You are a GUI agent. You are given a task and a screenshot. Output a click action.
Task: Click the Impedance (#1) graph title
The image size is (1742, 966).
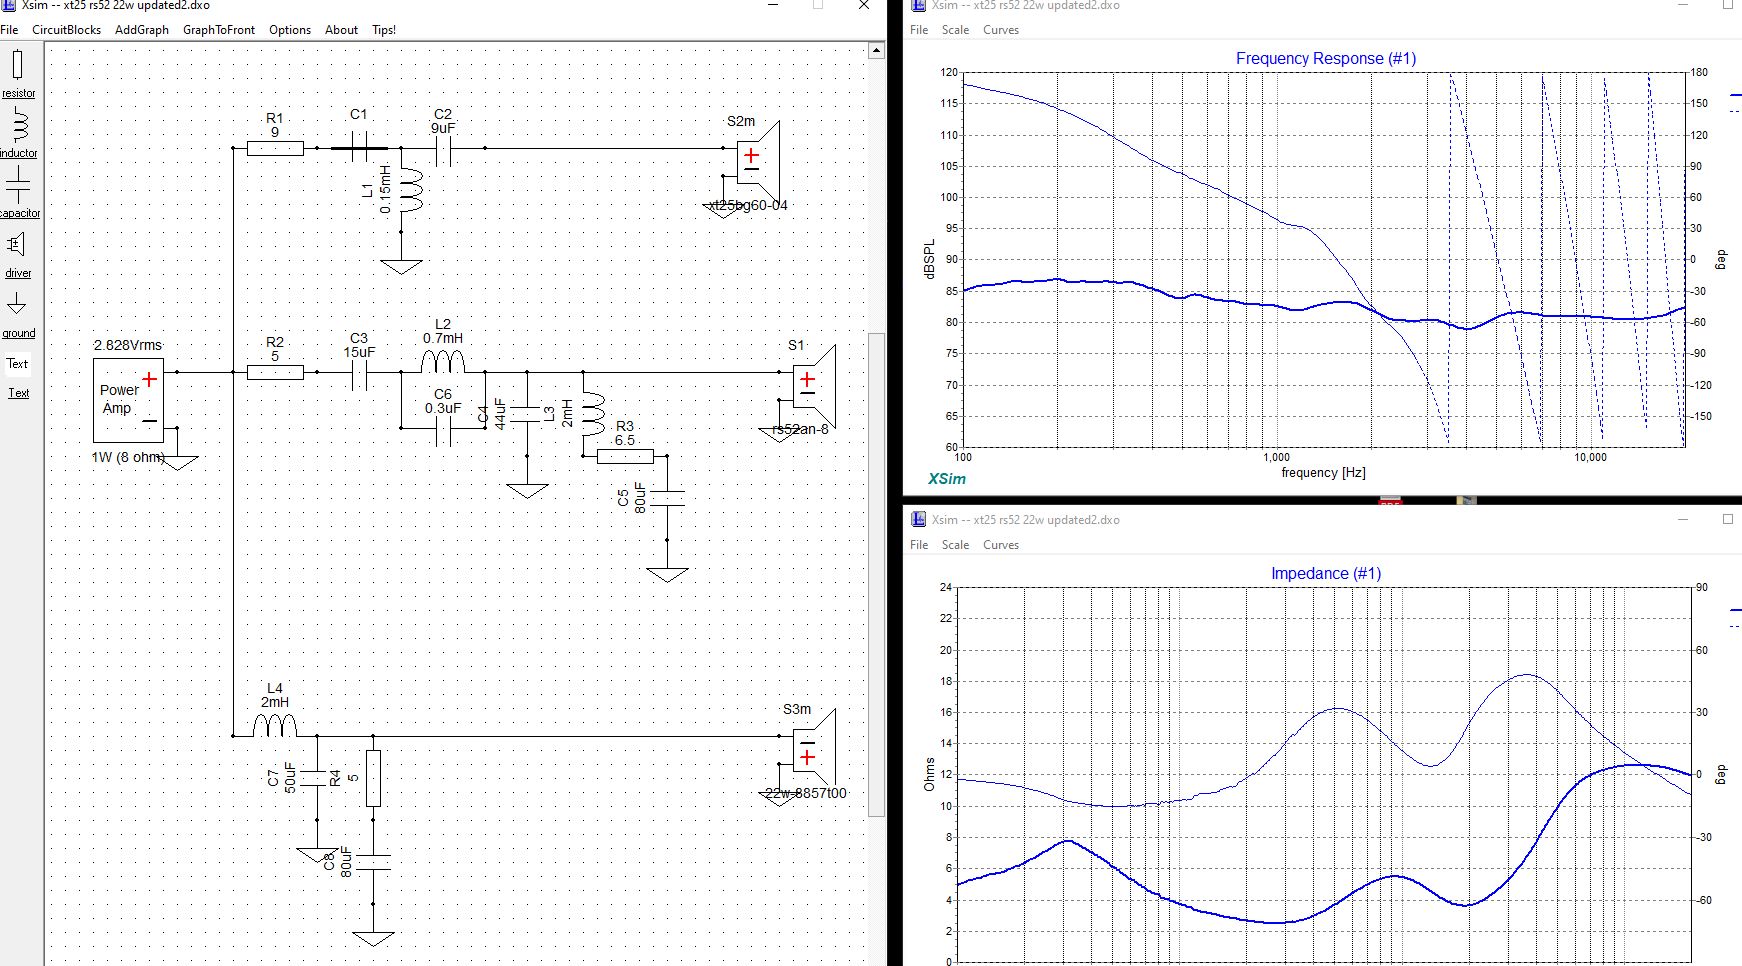1326,573
